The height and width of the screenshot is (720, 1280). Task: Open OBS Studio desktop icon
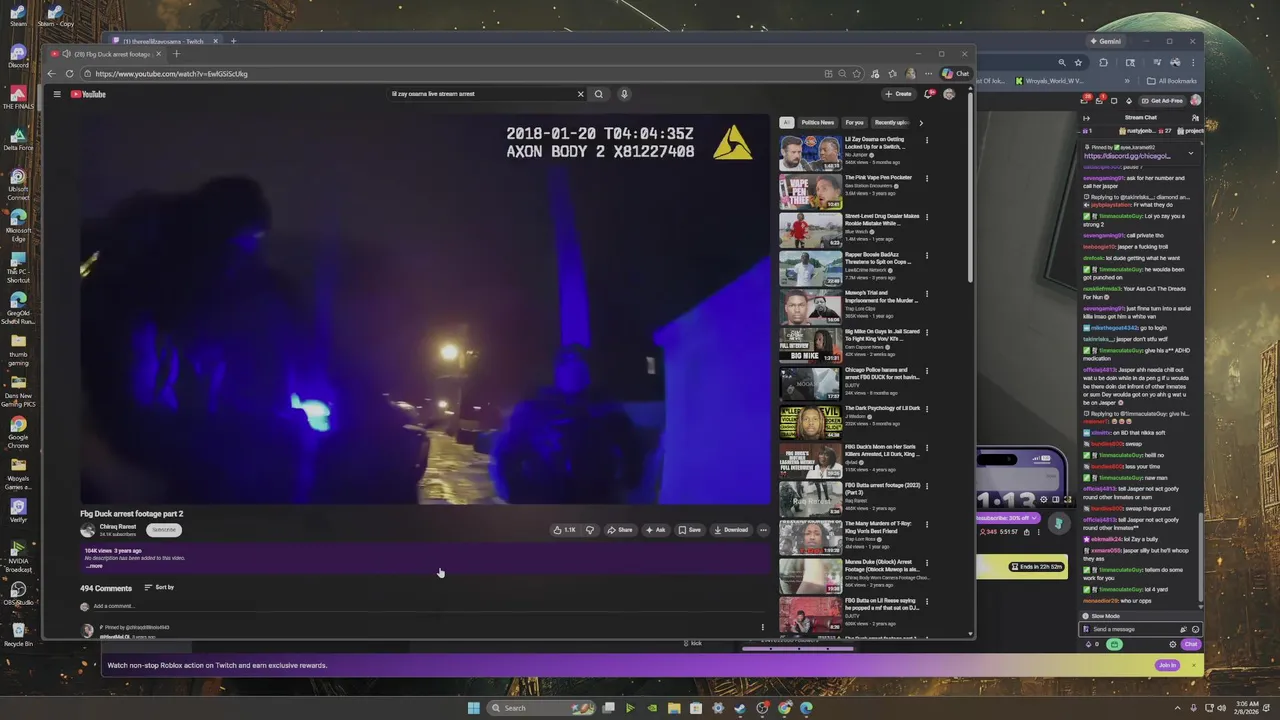click(x=18, y=593)
